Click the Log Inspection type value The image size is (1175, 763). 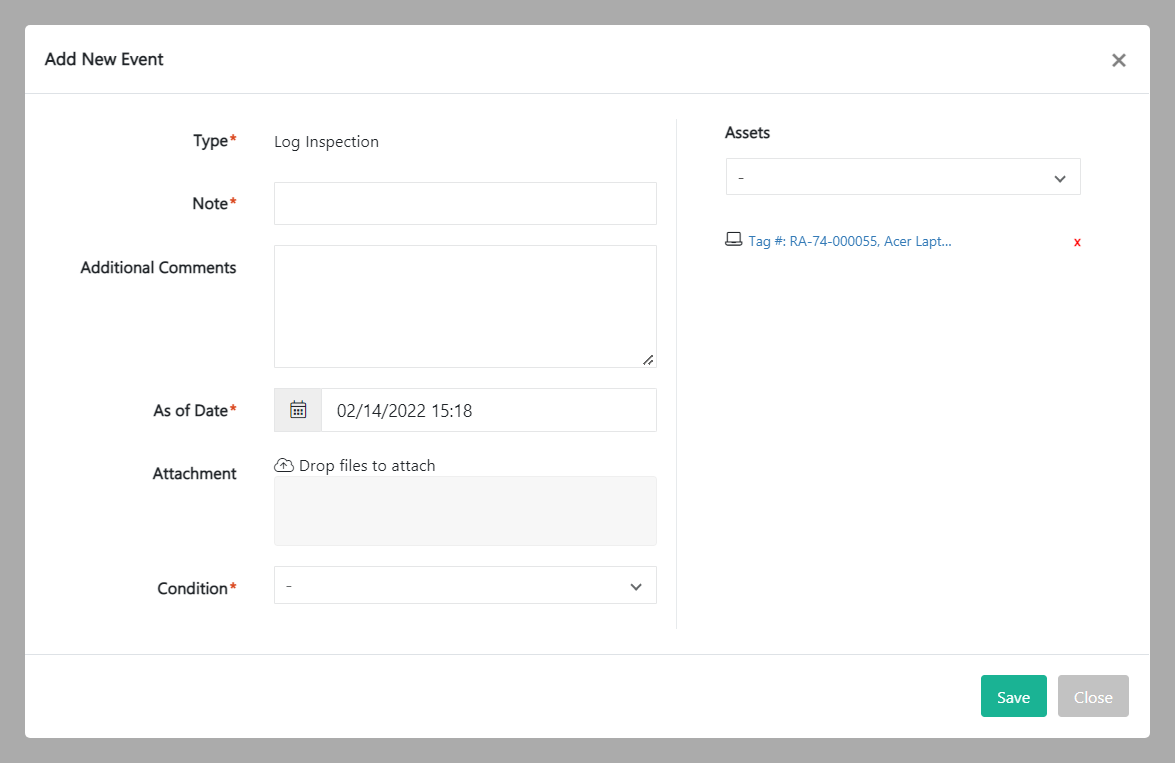pyautogui.click(x=326, y=141)
